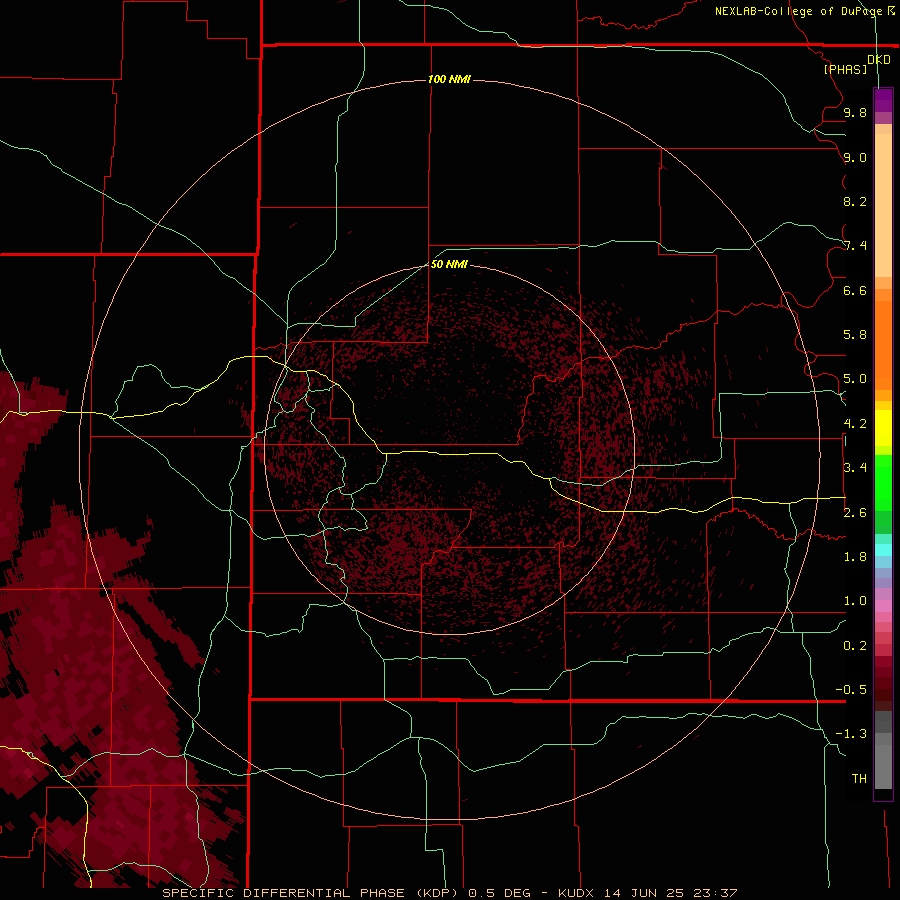Click the 50 NMI range ring label
This screenshot has height=900, width=900.
point(449,264)
